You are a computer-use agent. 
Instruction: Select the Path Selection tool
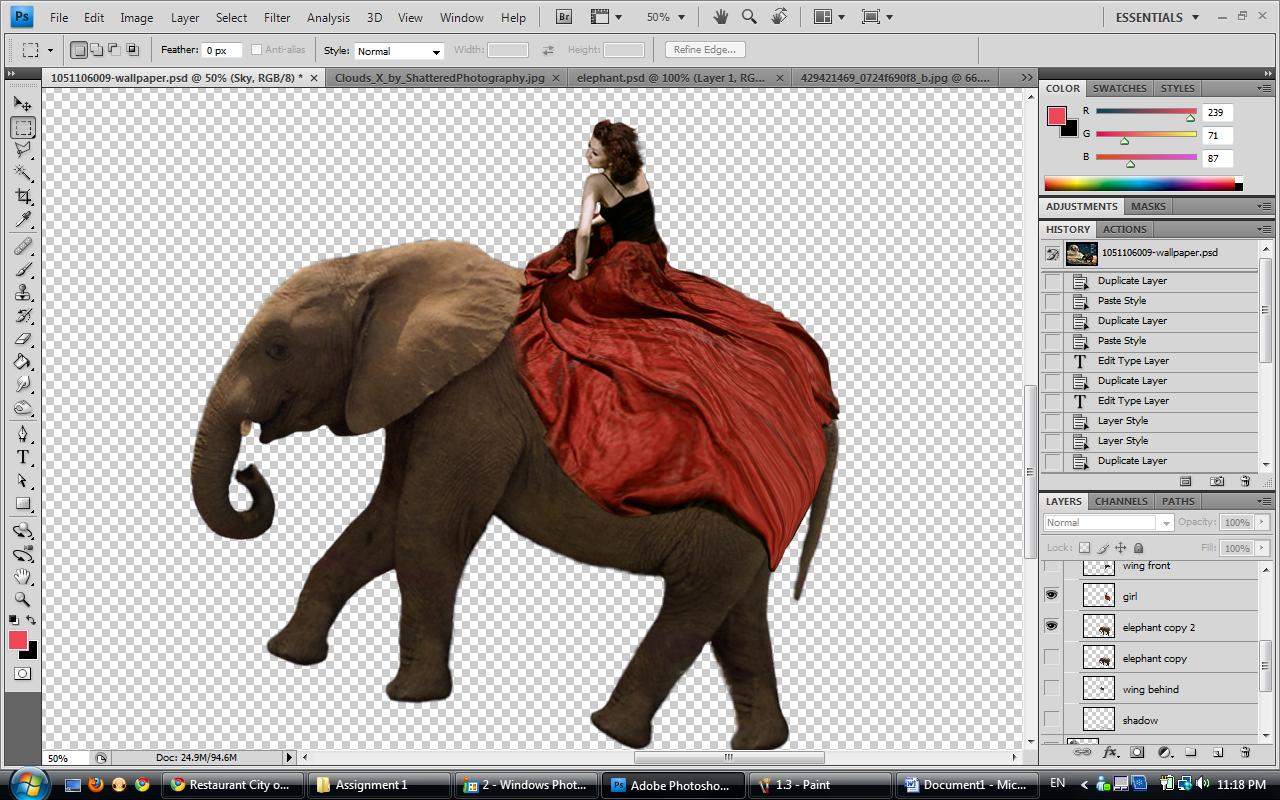click(x=23, y=481)
